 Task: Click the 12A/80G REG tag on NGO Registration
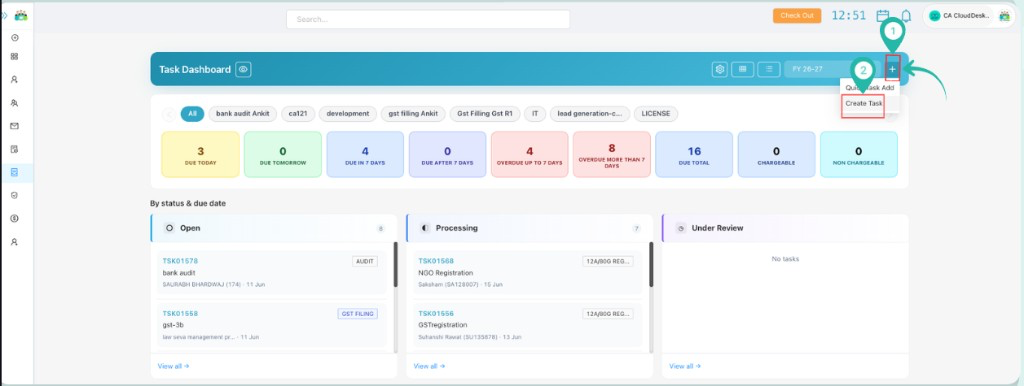[608, 261]
